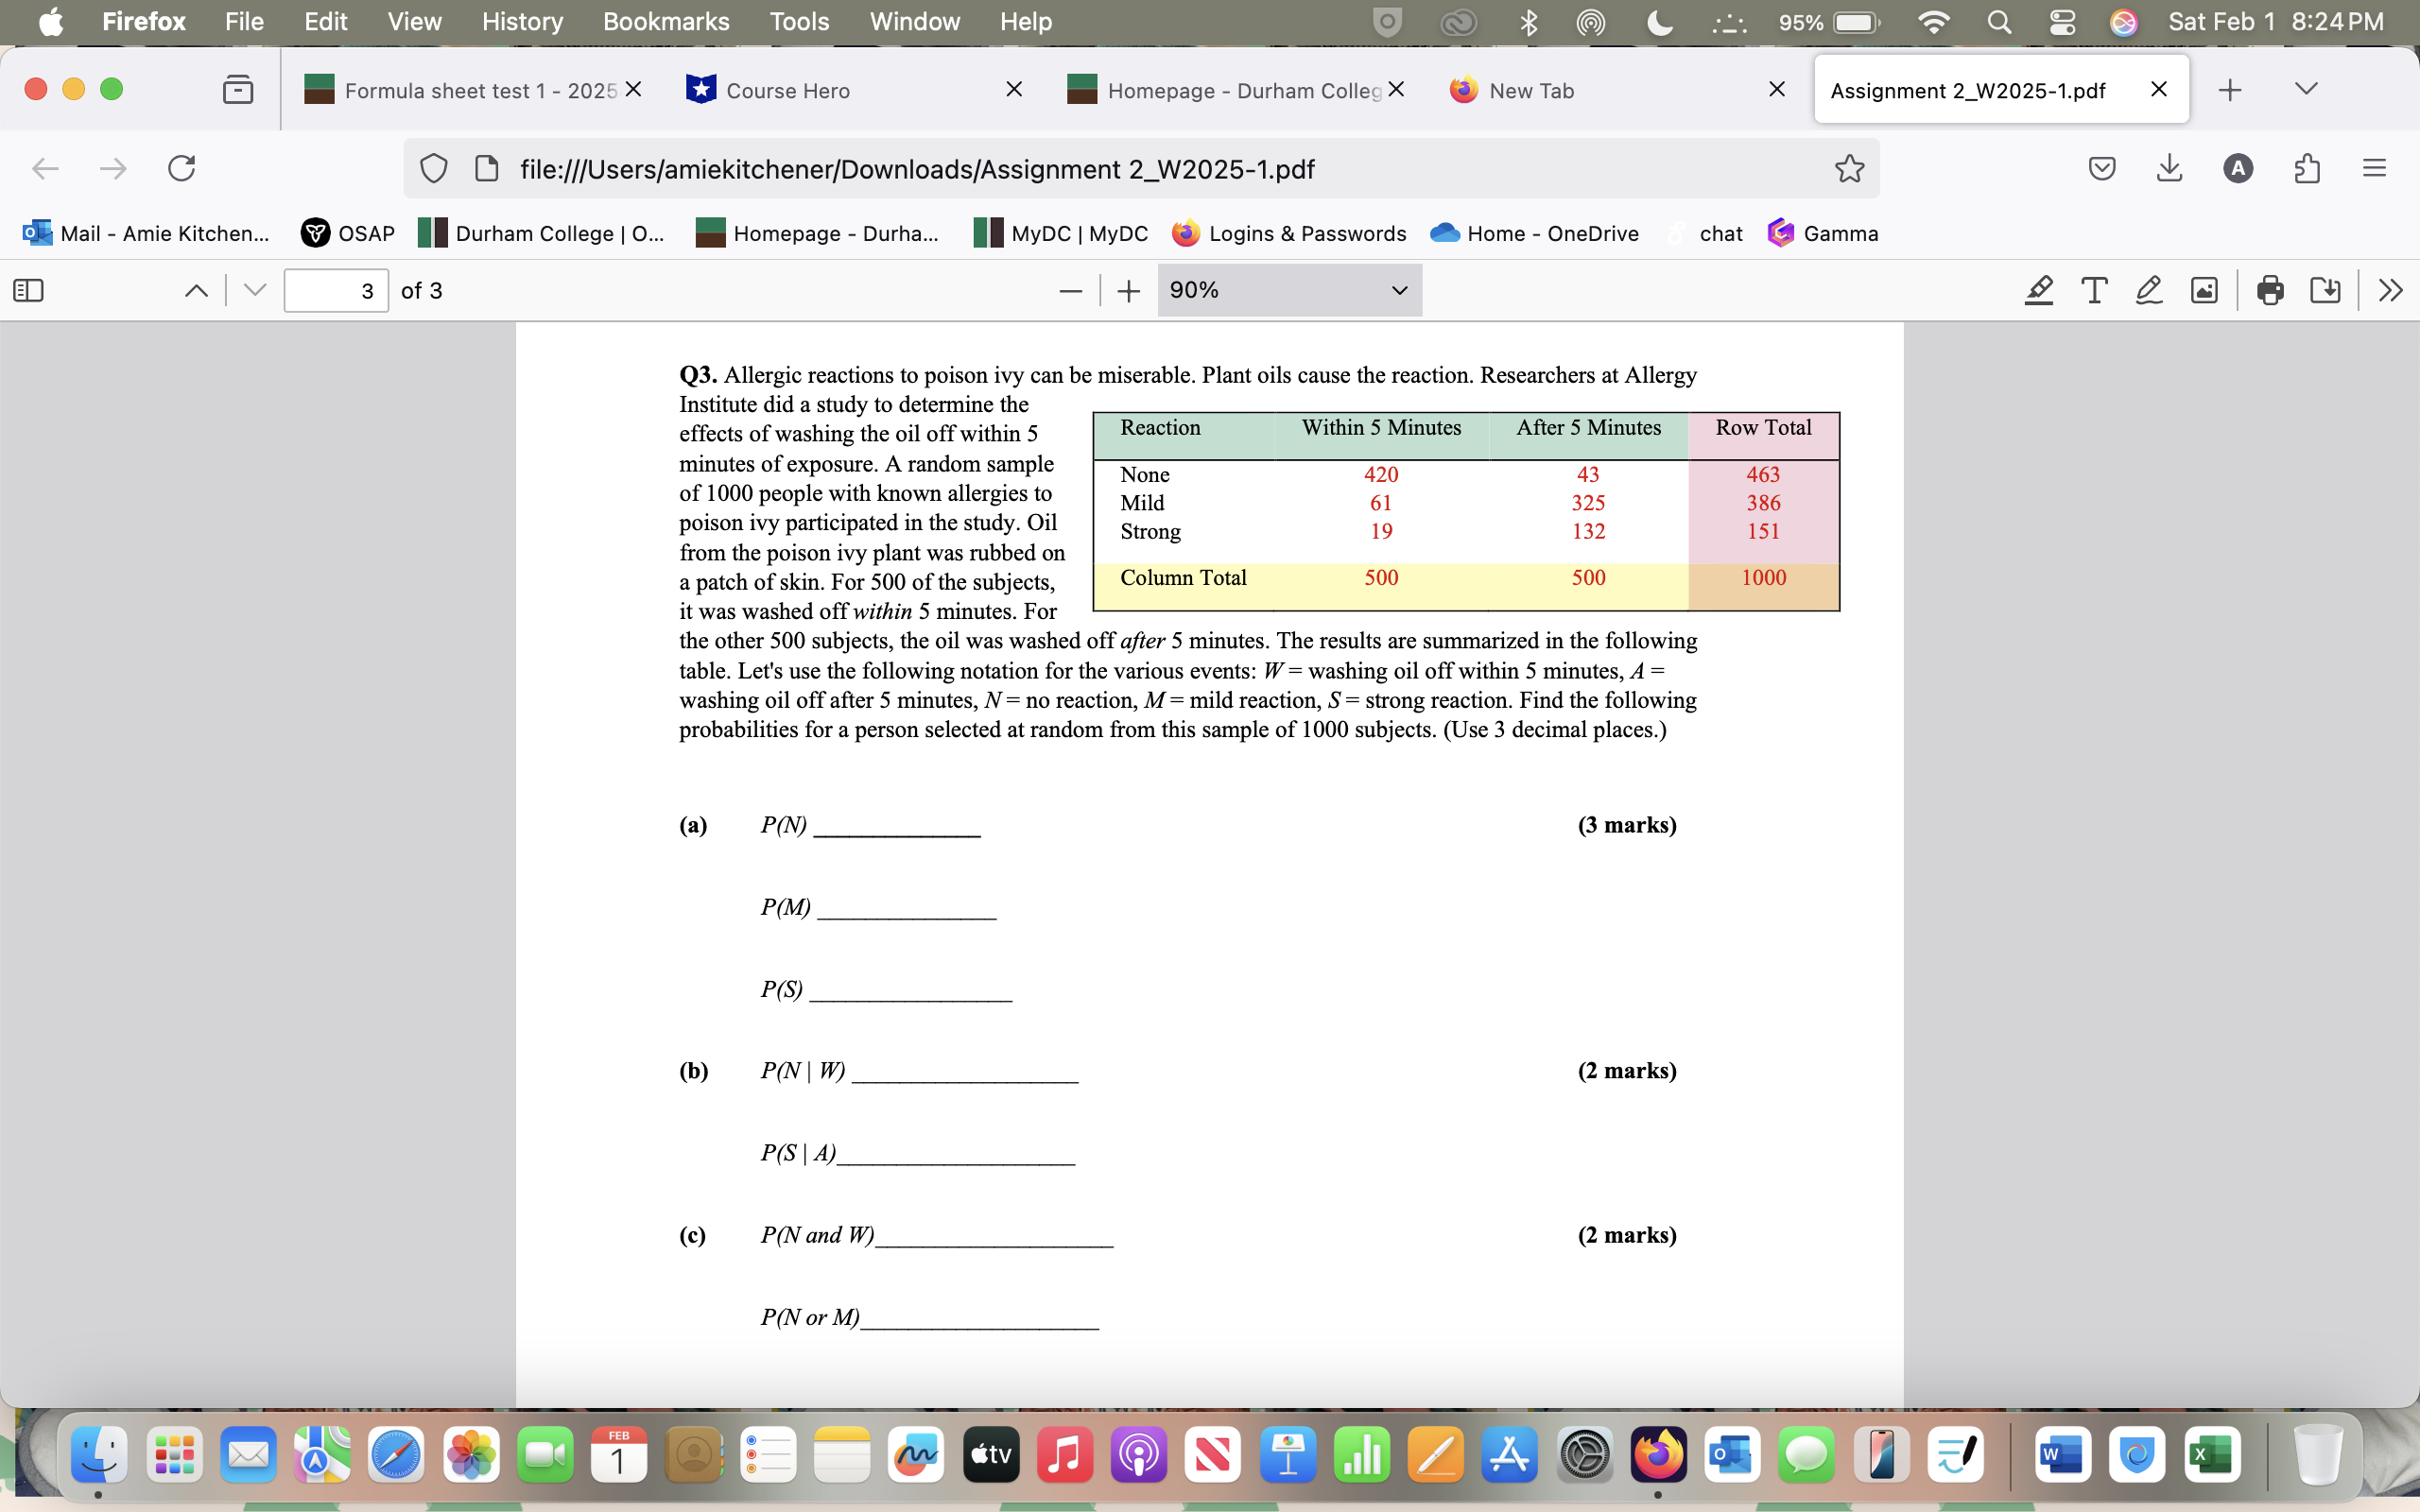Toggle dark mode from the menu bar

point(1658,21)
